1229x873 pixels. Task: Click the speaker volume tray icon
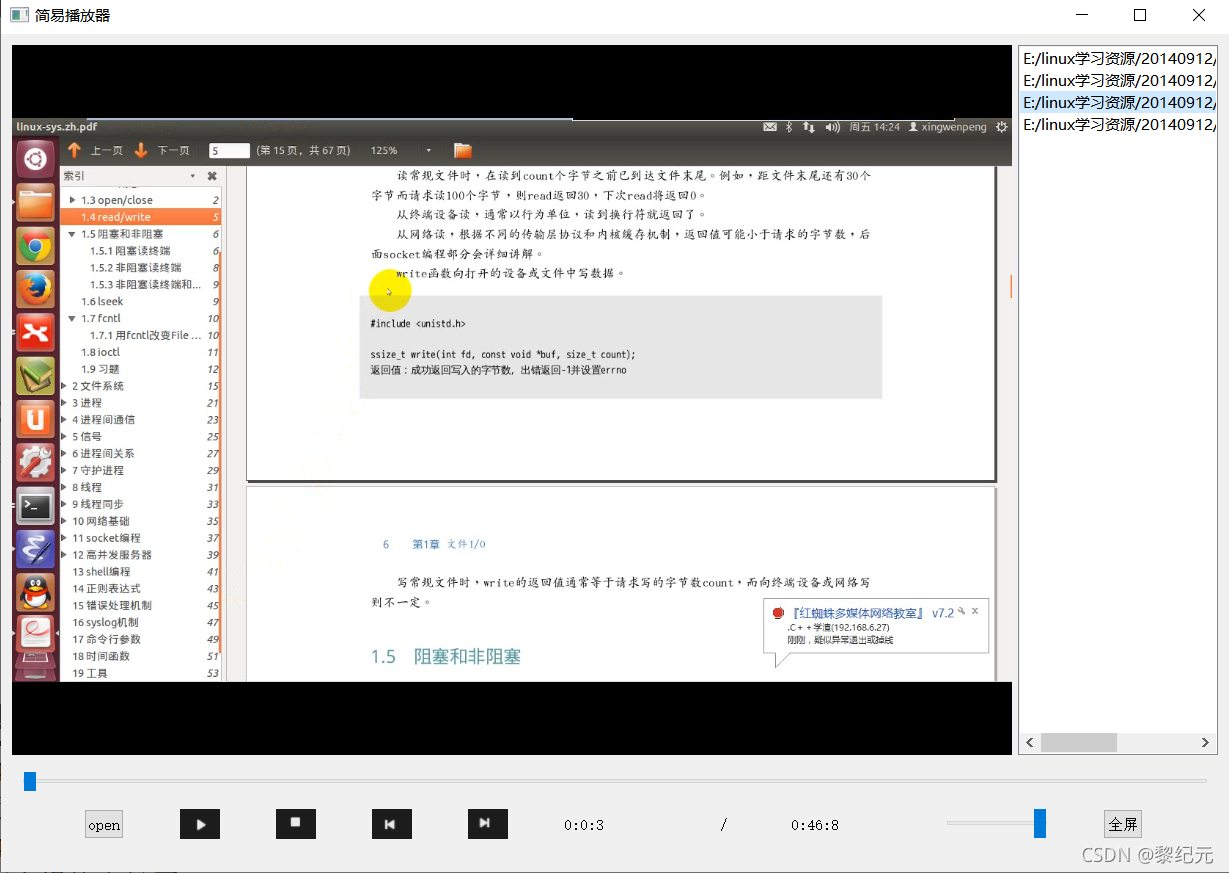(x=832, y=127)
